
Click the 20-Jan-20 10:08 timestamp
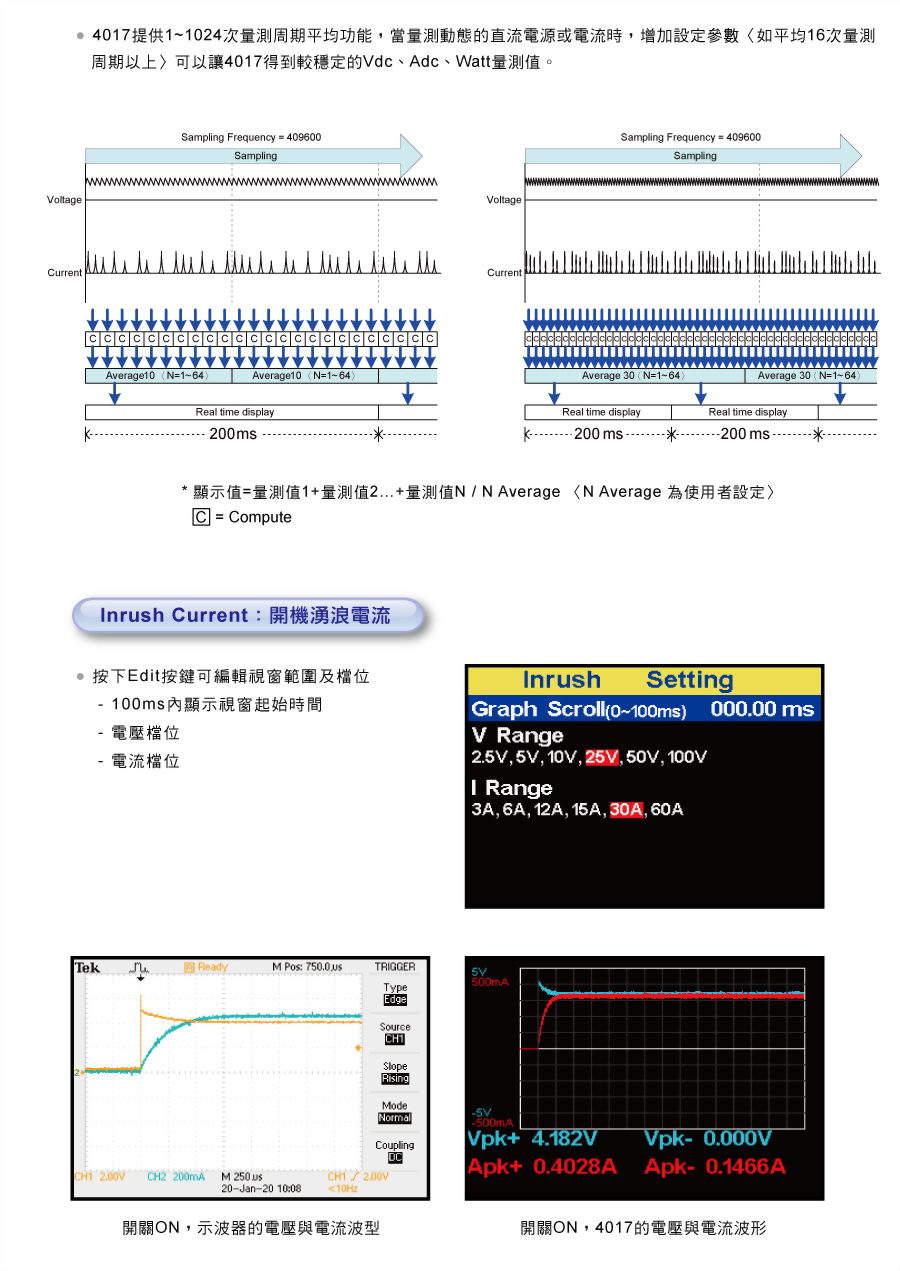pos(261,1189)
